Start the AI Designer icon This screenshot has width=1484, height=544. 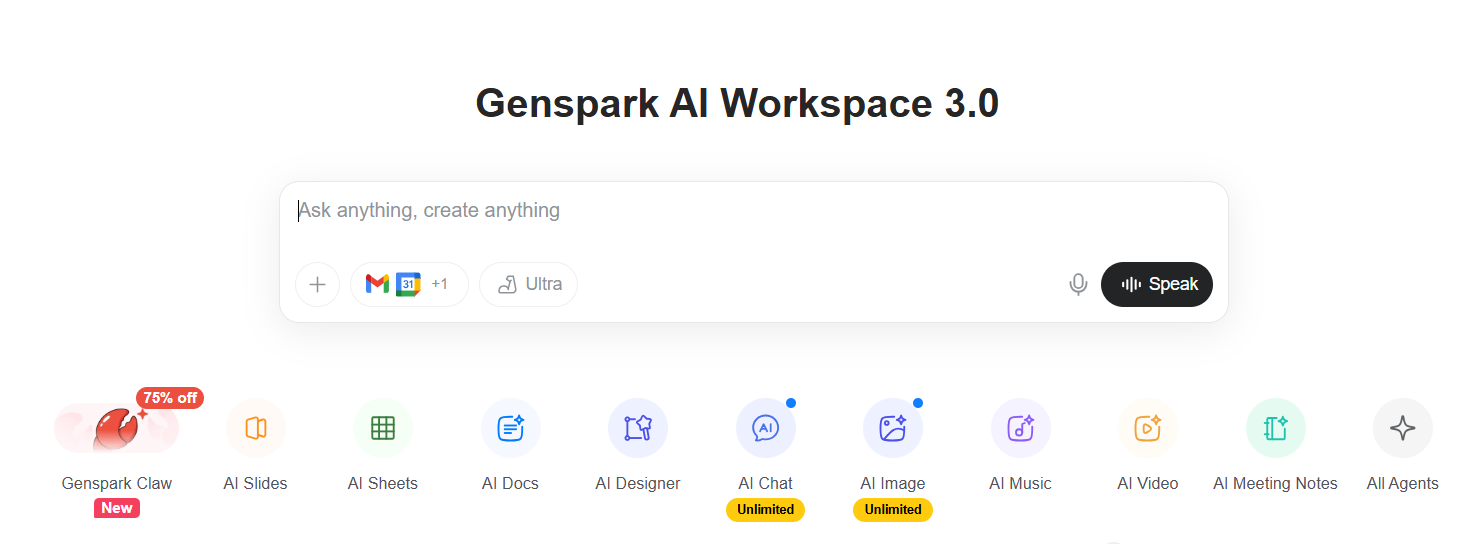coord(638,428)
